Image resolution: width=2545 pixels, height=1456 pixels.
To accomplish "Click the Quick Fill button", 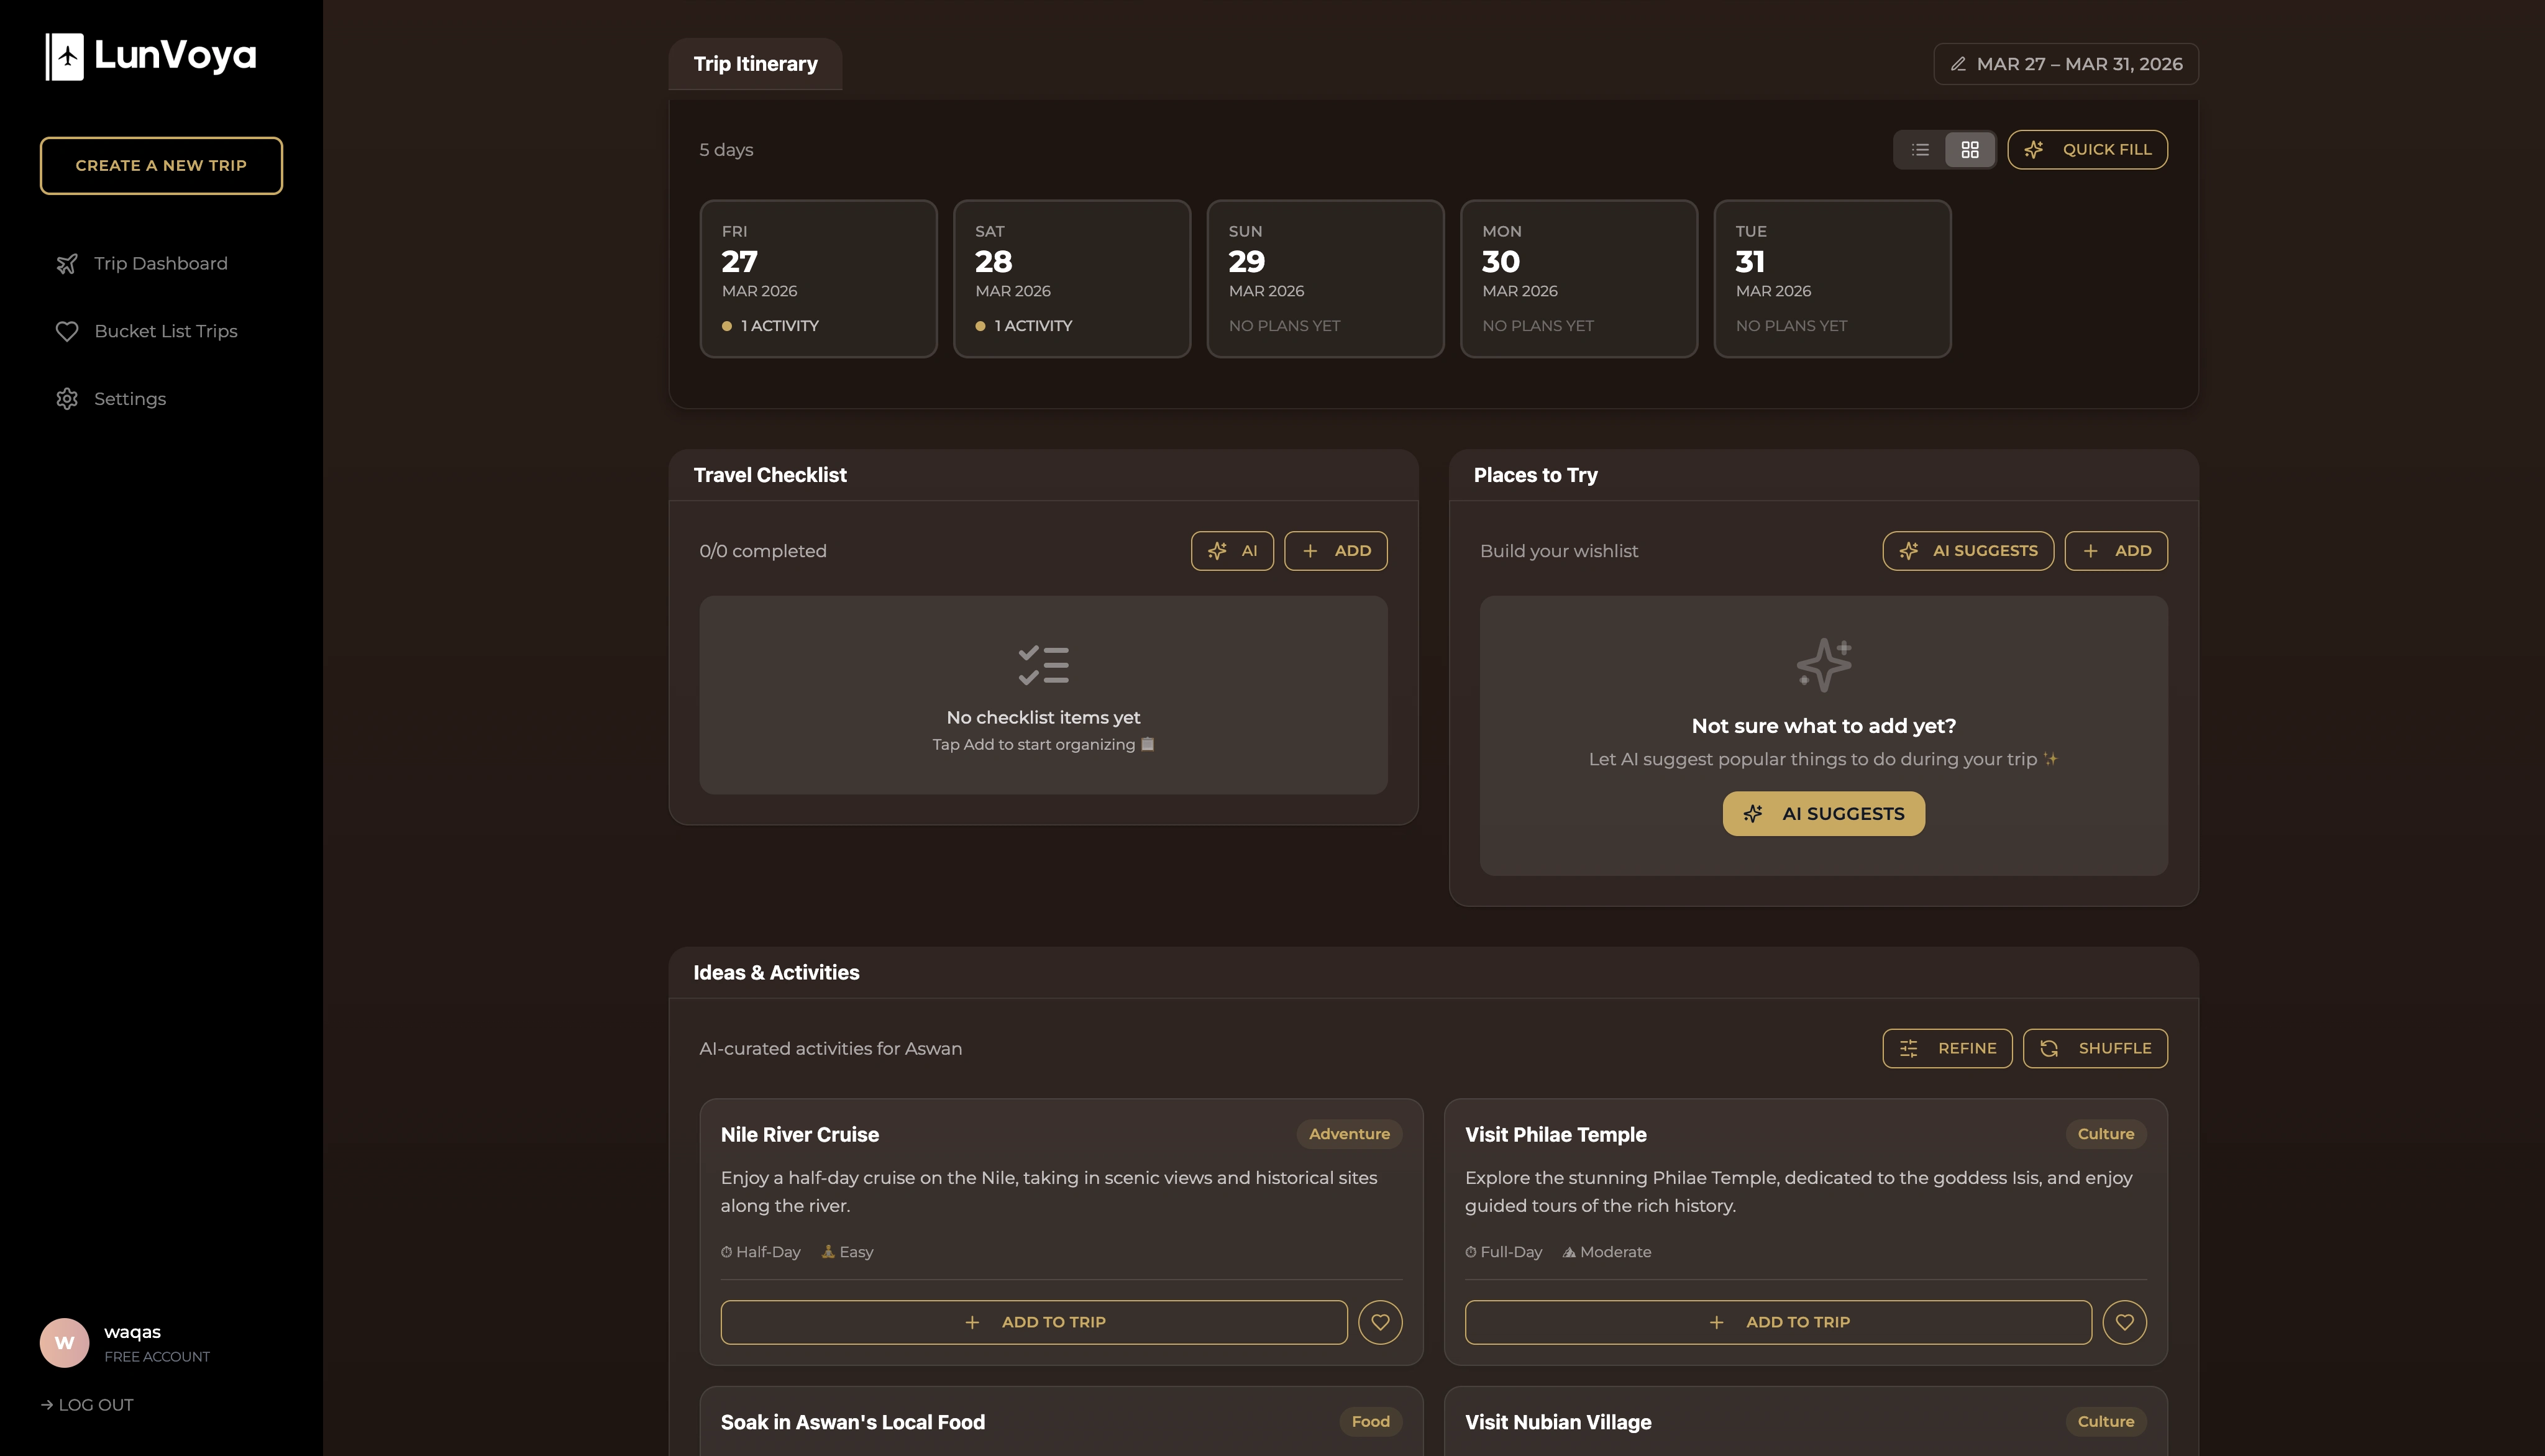I will click(2087, 150).
